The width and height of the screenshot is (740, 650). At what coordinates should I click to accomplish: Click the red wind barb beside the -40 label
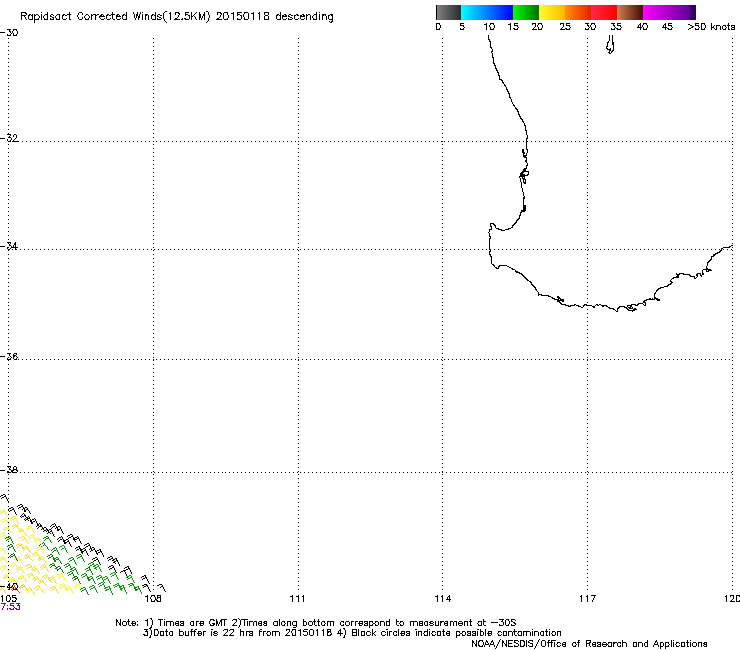click(16, 588)
